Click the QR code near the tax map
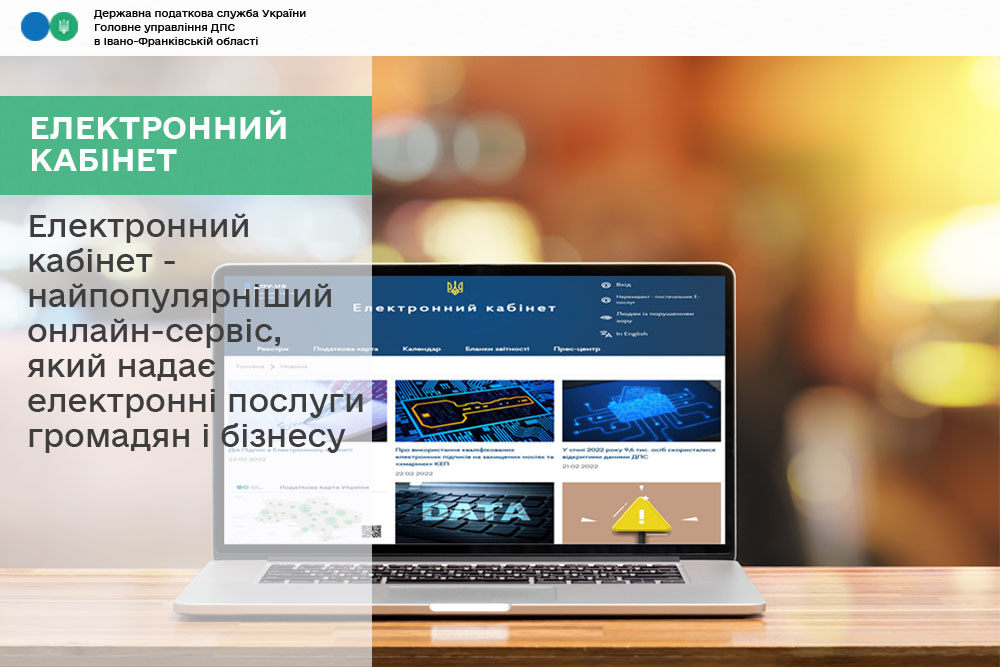 tap(372, 532)
